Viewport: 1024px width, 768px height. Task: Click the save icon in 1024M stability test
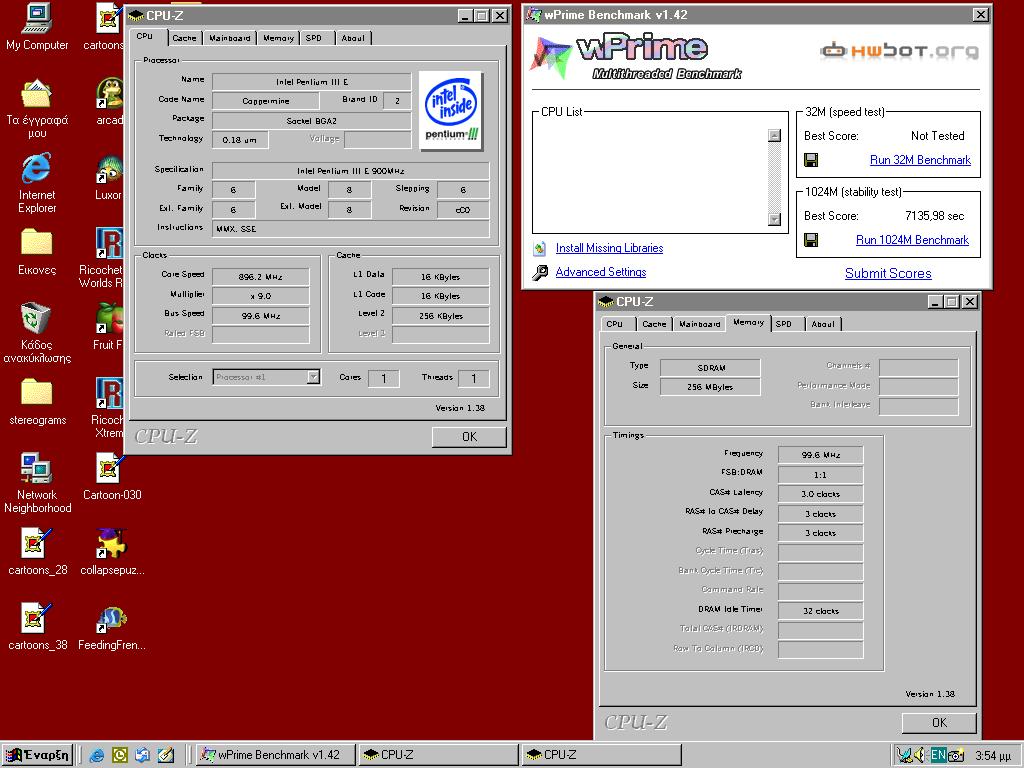(811, 240)
